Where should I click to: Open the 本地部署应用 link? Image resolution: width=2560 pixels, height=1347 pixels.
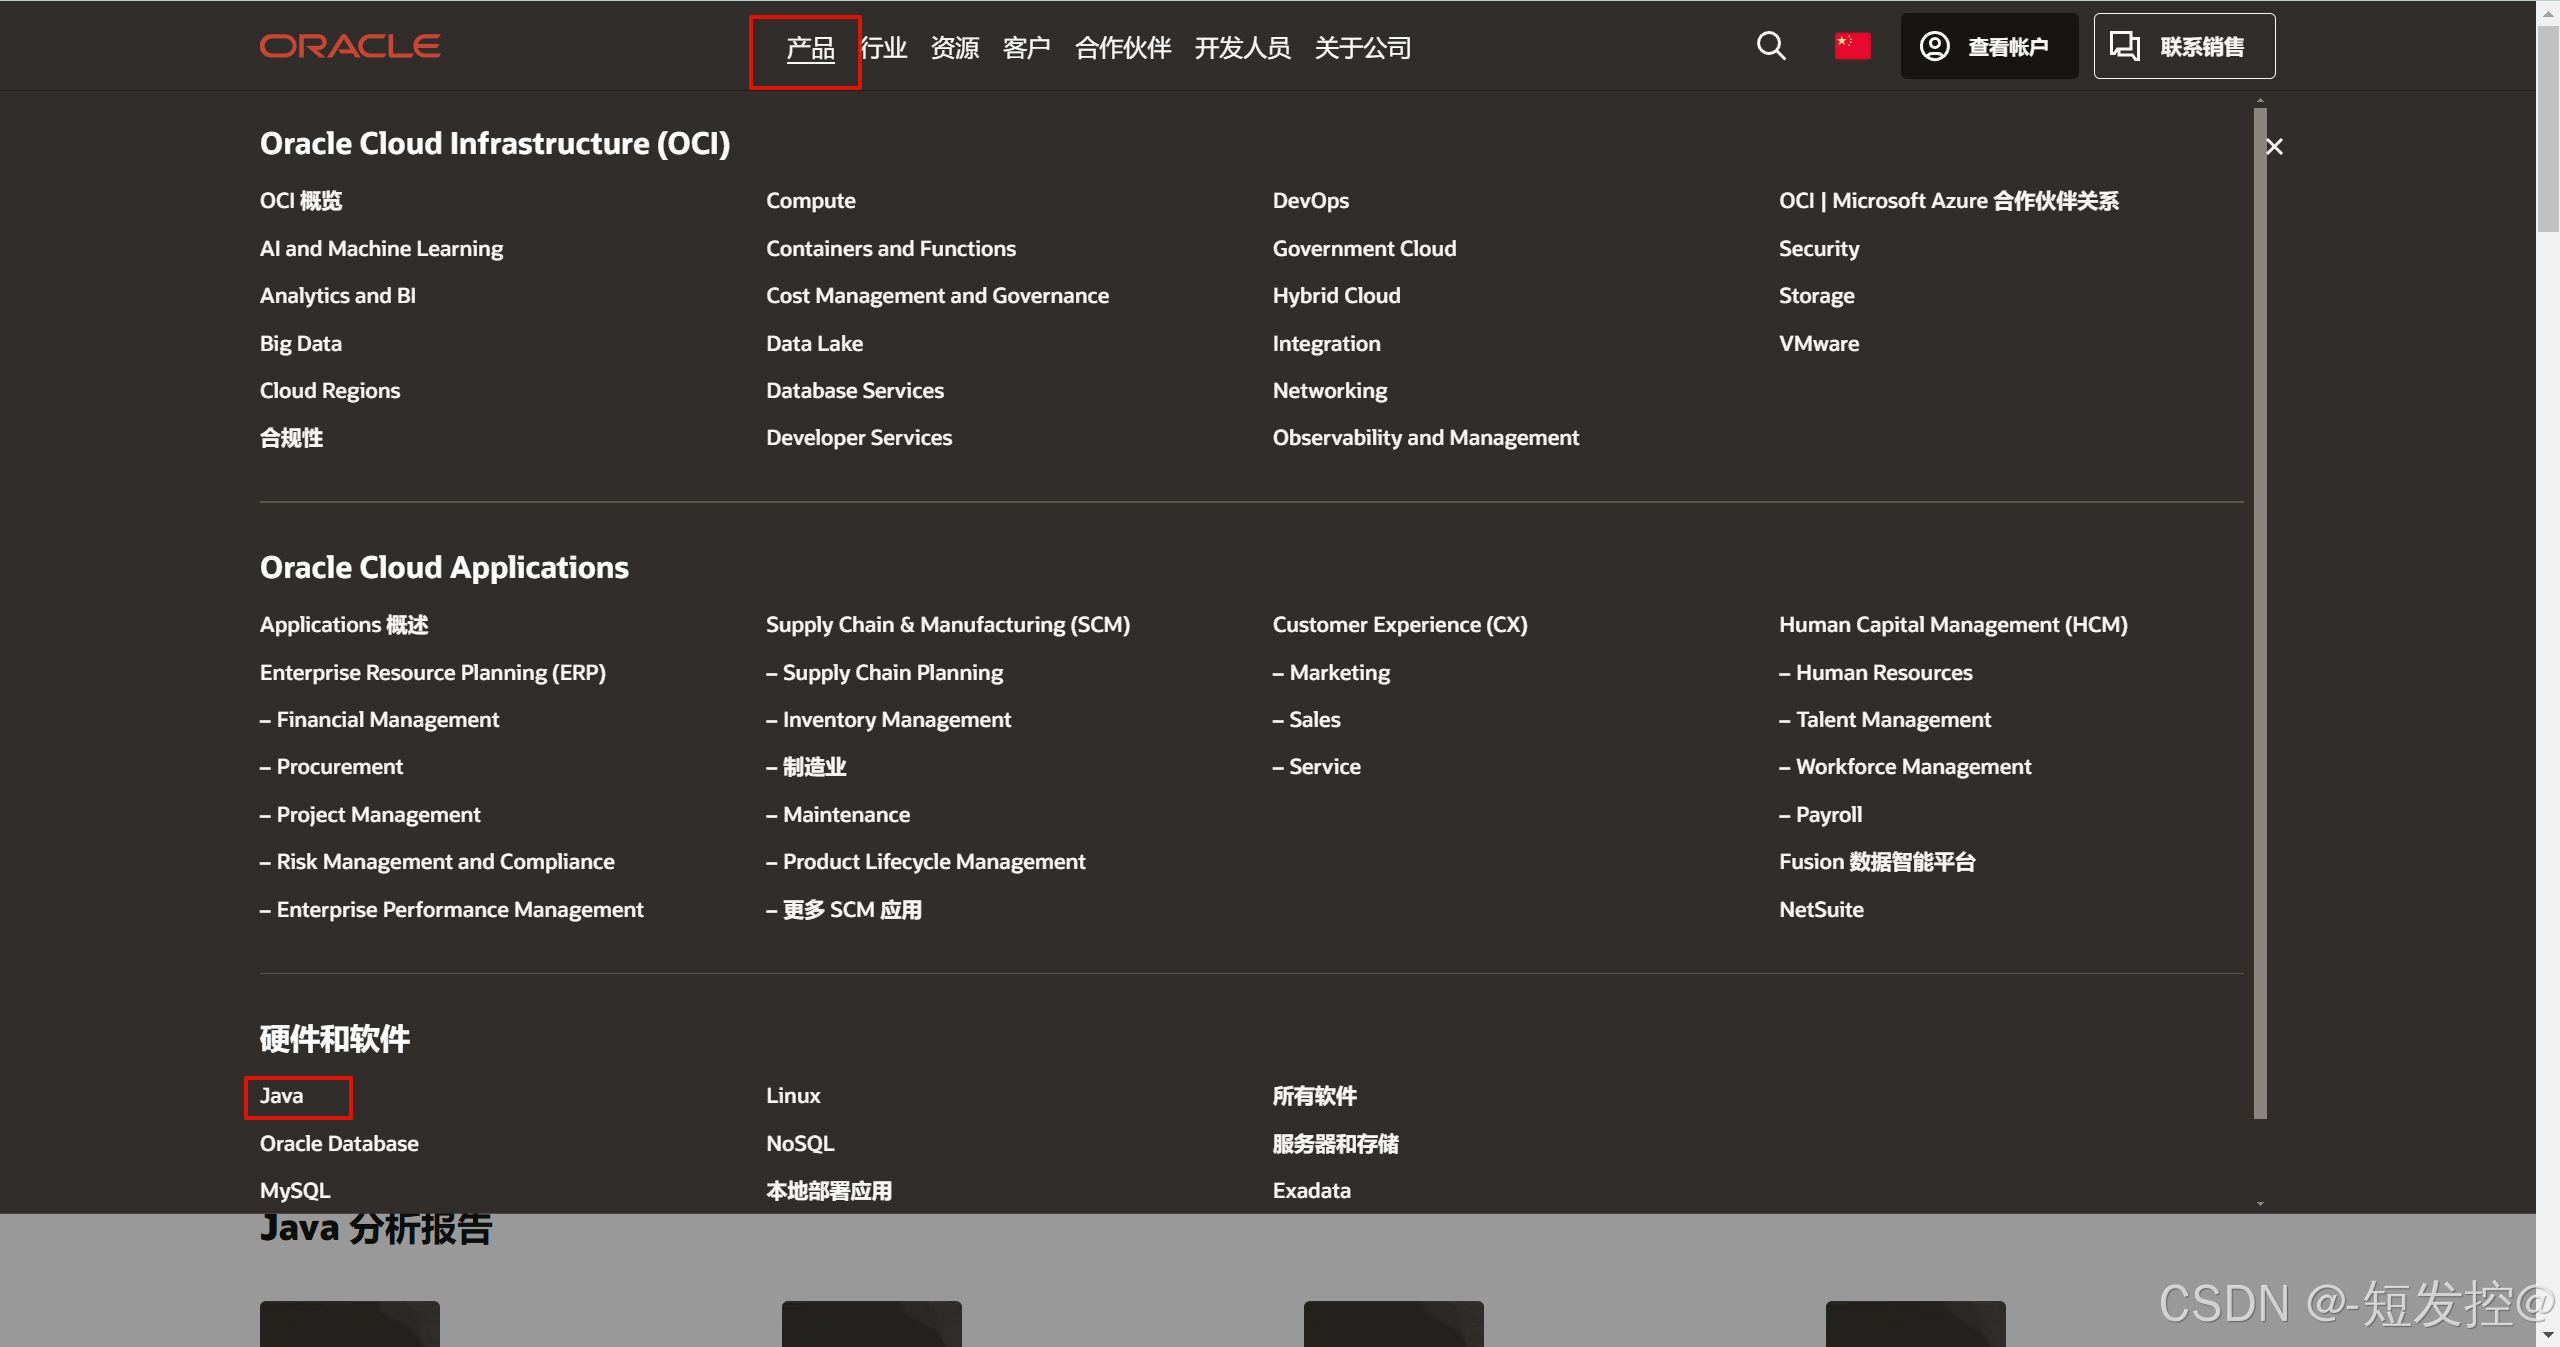(x=829, y=1191)
